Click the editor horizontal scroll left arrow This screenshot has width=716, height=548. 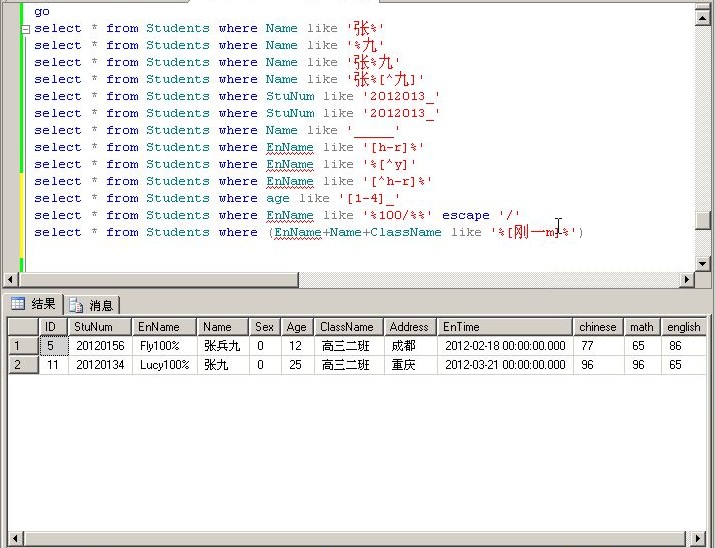11,279
